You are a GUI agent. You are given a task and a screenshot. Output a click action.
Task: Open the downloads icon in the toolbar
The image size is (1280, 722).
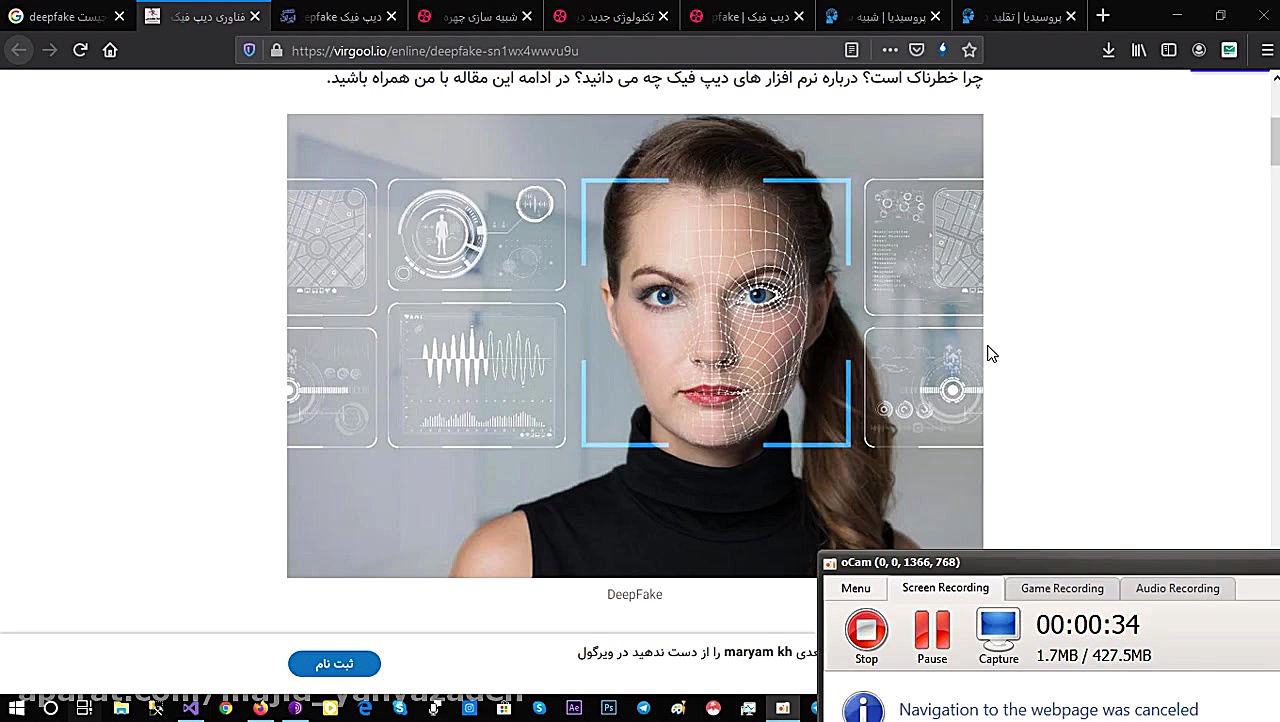pyautogui.click(x=1110, y=50)
